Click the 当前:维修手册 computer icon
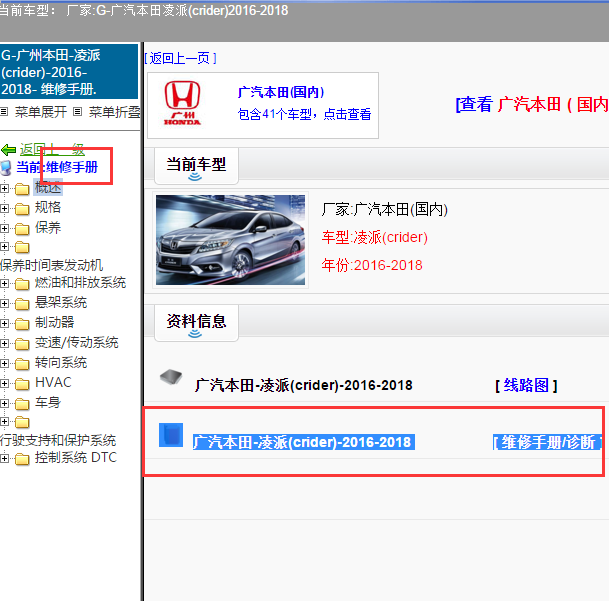The width and height of the screenshot is (609, 601). (x=6, y=168)
